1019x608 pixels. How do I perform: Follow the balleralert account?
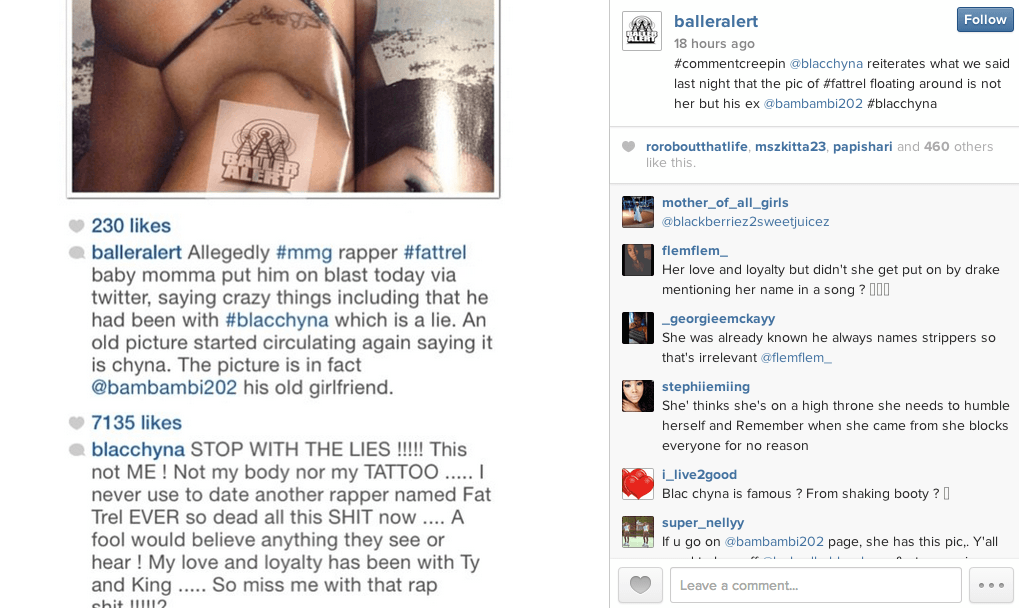(x=985, y=19)
